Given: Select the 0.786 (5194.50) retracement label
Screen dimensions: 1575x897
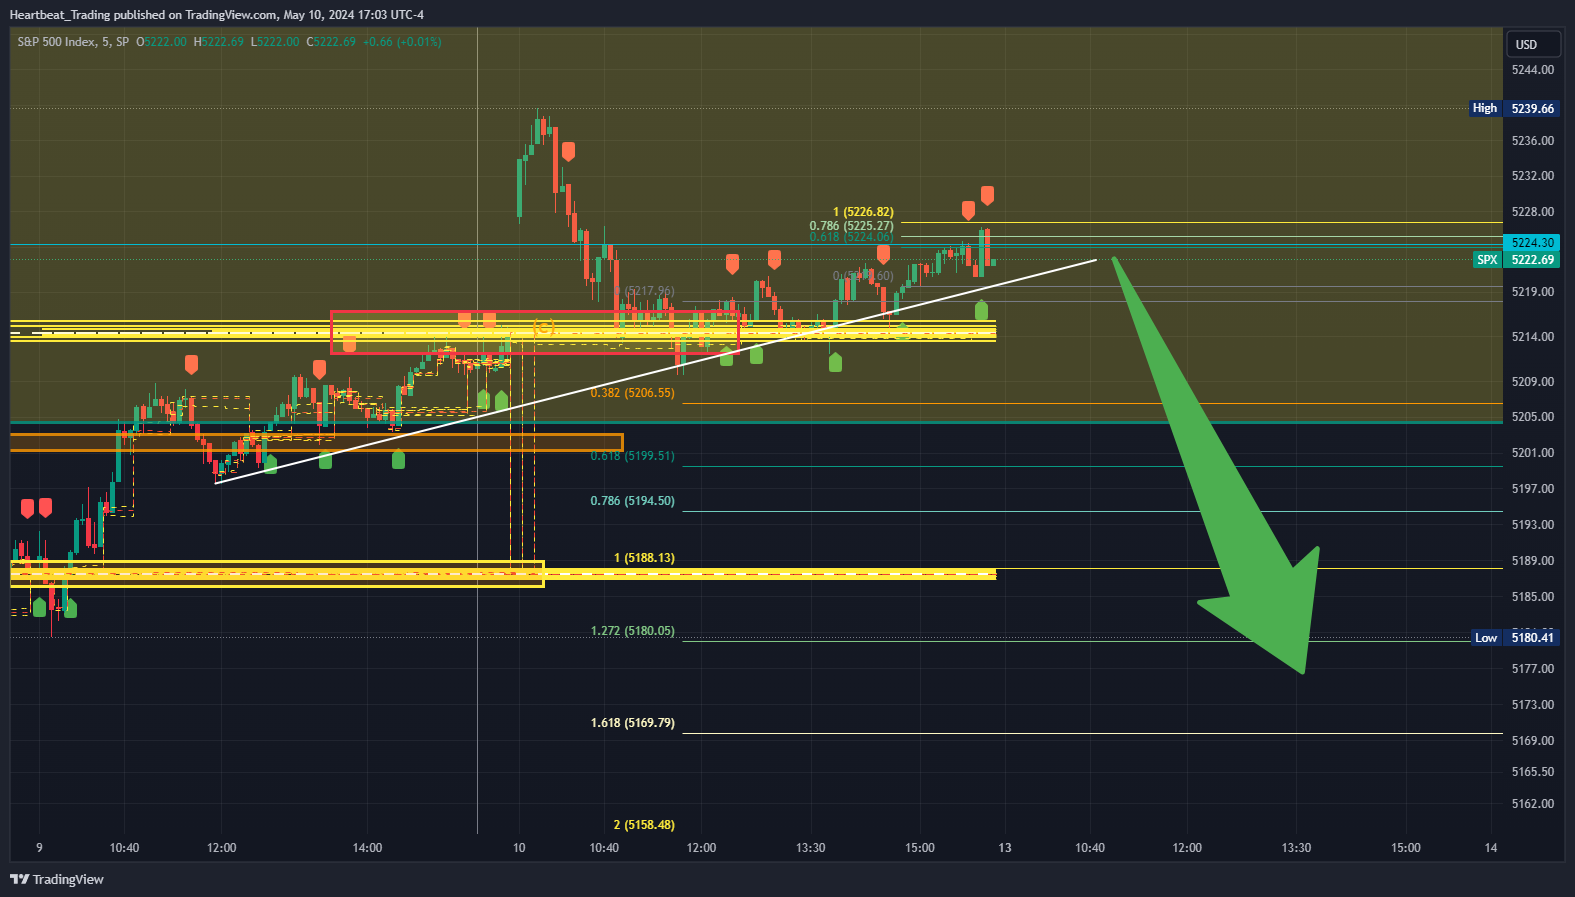Looking at the screenshot, I should (x=632, y=501).
